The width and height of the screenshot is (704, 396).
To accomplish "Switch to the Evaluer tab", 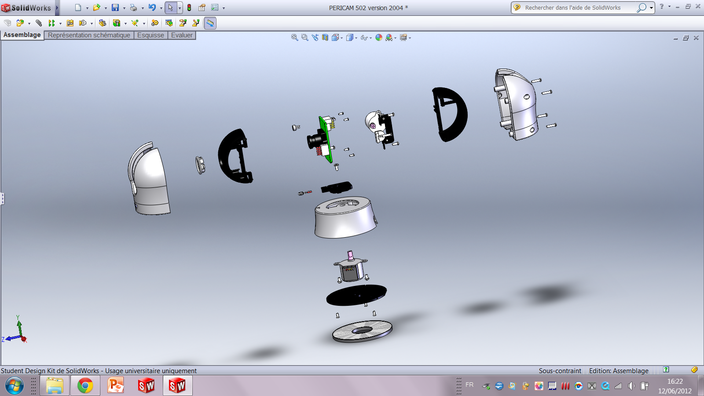I will click(x=181, y=35).
